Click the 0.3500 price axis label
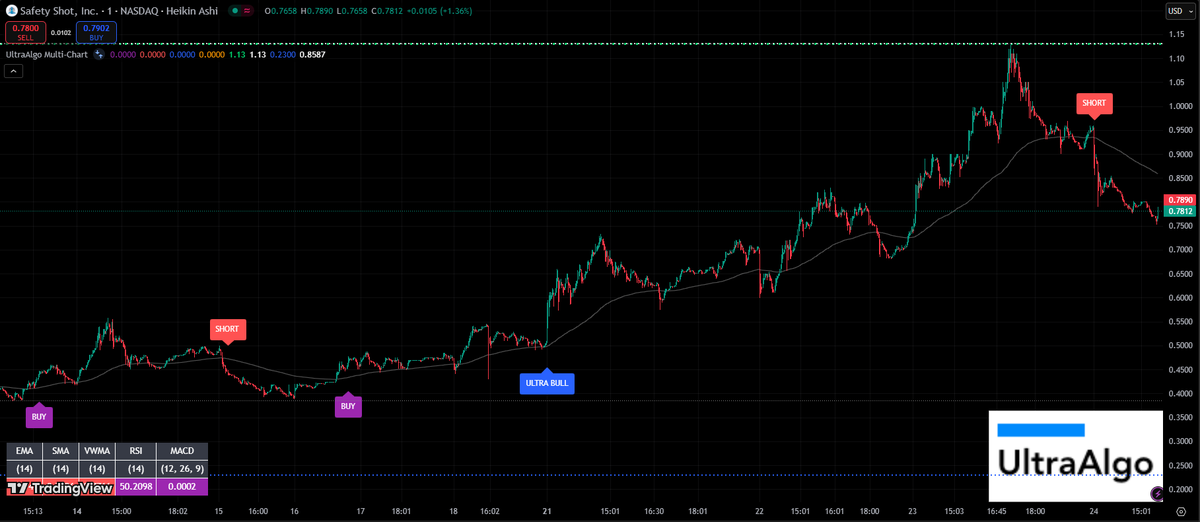 coord(1180,417)
